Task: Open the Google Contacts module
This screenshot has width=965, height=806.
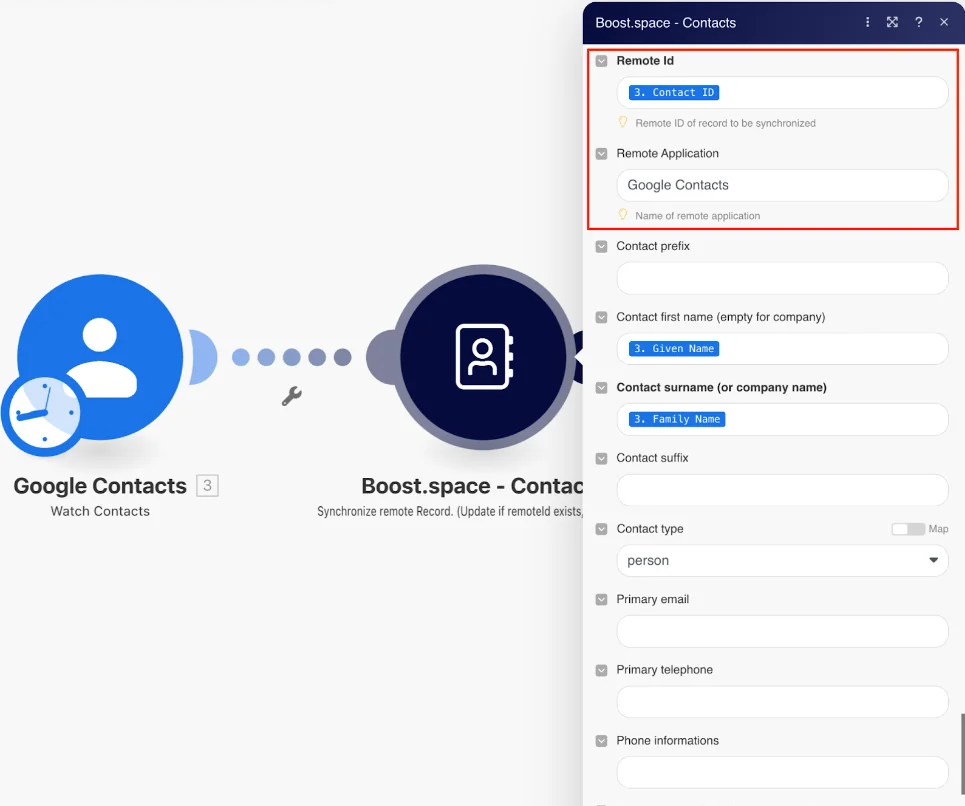Action: click(100, 357)
